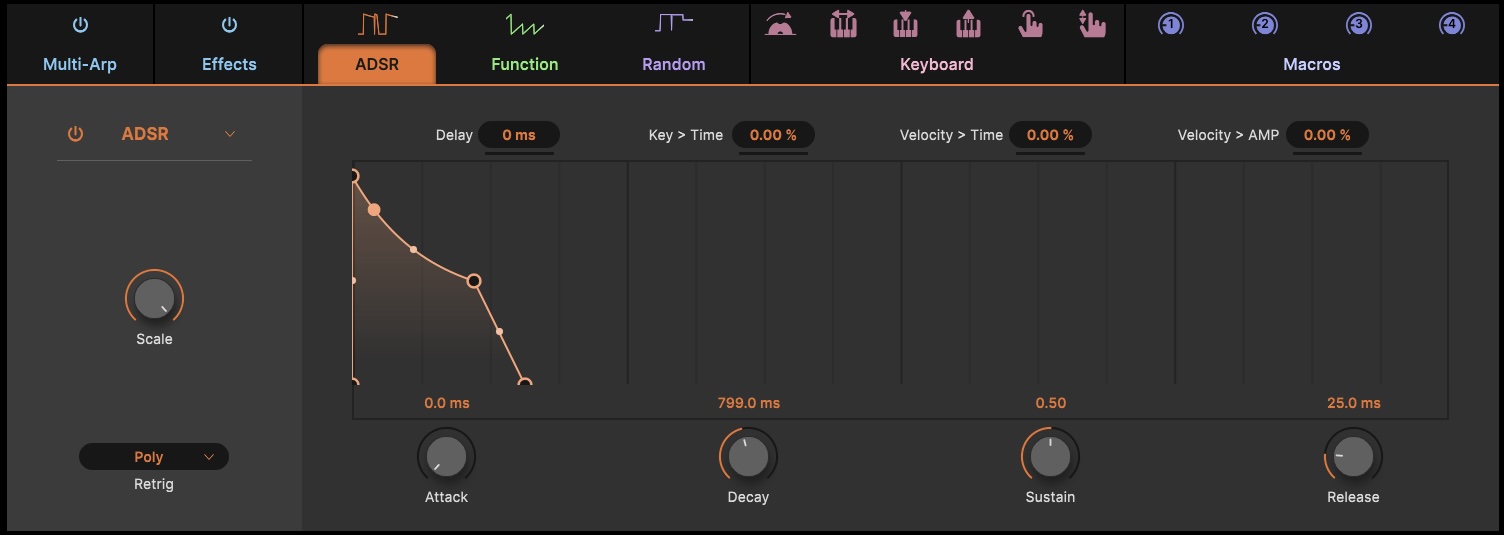Click the single finger press icon
Screen dimensions: 1504x535
pyautogui.click(x=1030, y=23)
